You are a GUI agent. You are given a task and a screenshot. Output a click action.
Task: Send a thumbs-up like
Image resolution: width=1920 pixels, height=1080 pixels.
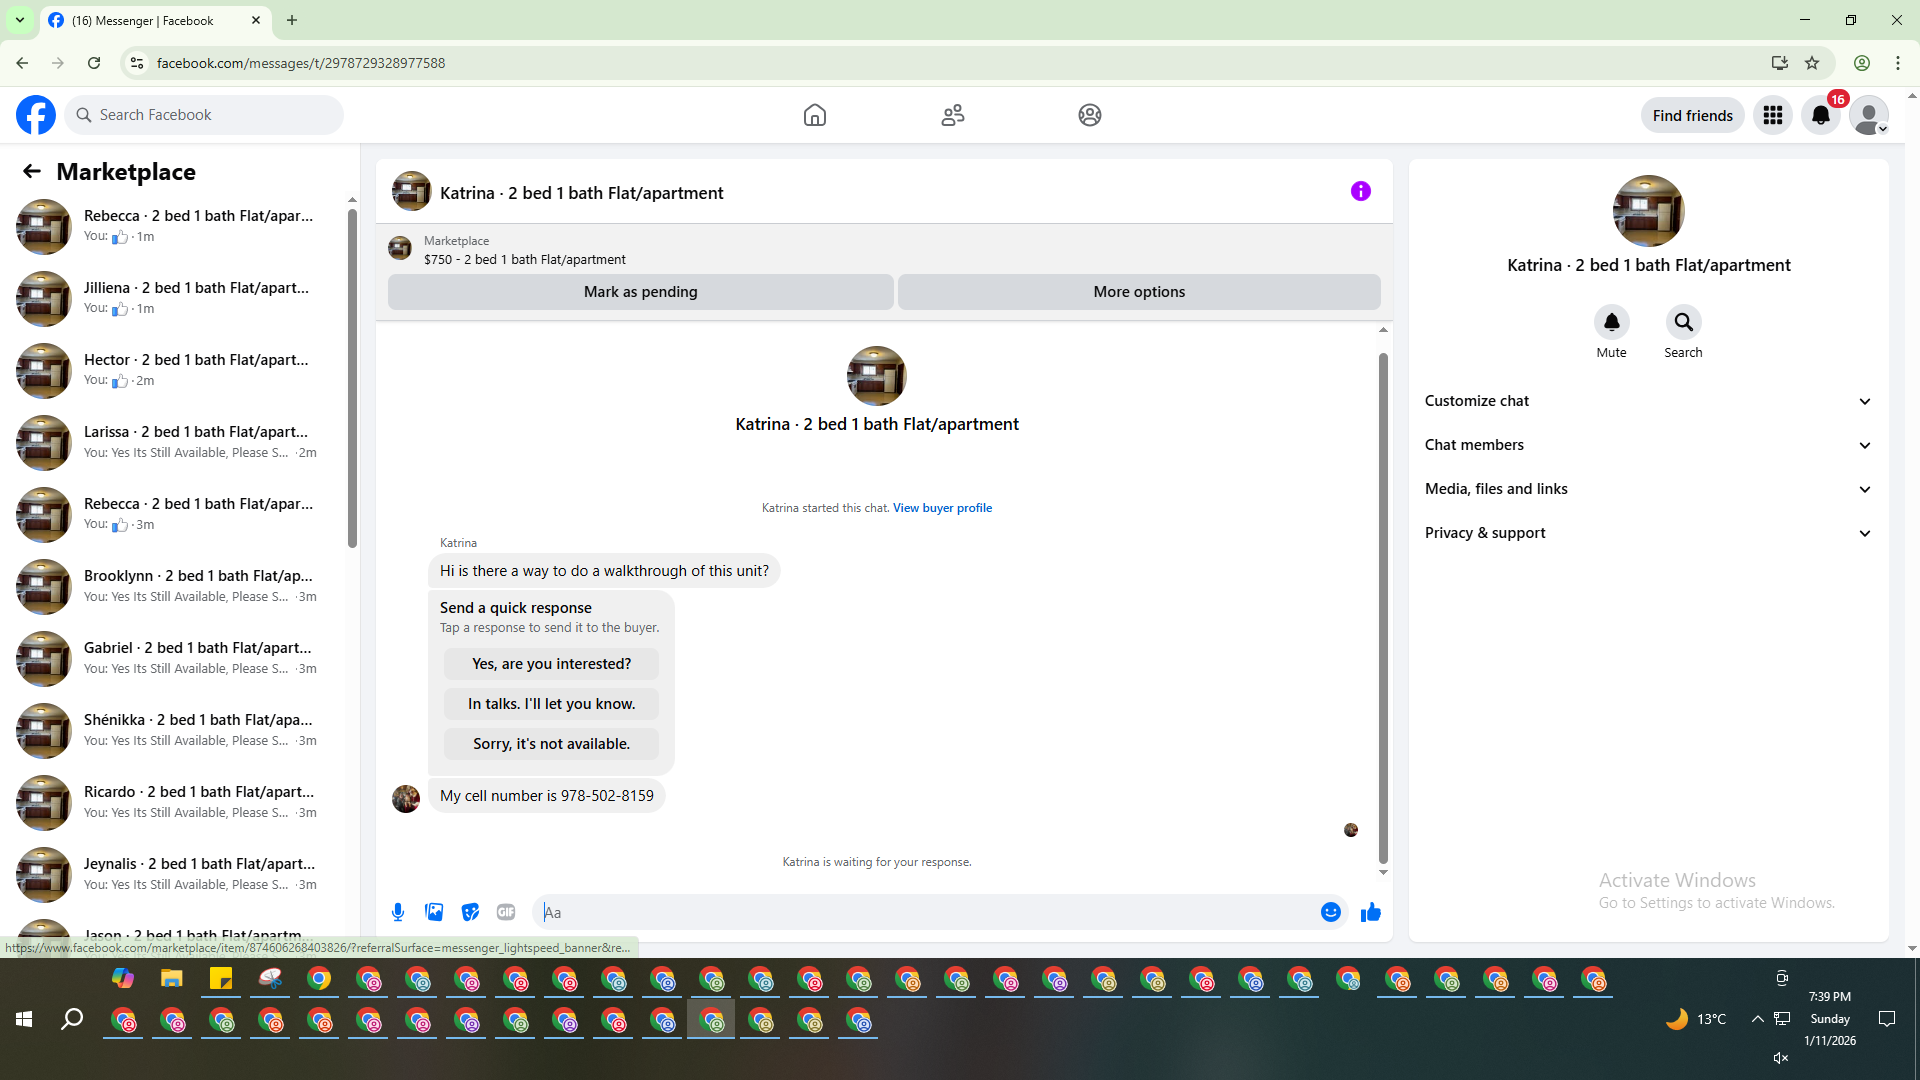[x=1370, y=912]
